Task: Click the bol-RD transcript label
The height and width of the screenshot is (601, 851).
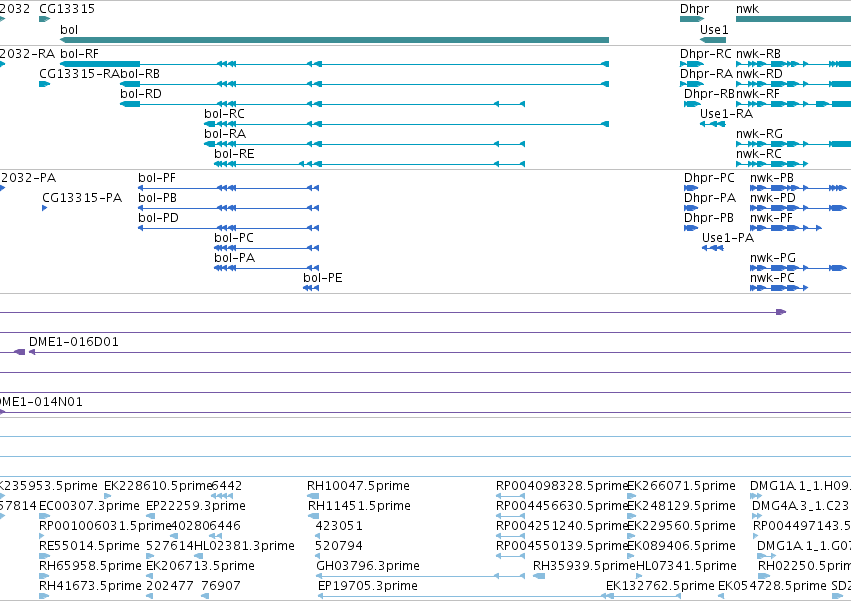Action: pos(141,94)
